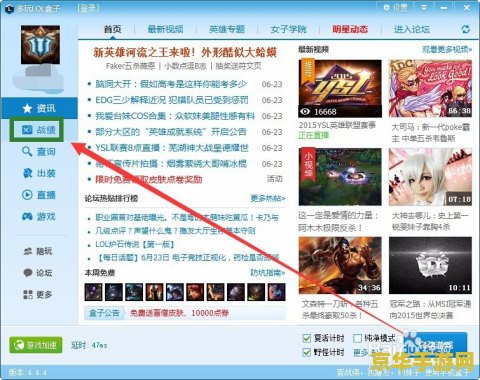480x380 pixels.
Task: Enable the 纯净模式 checkbox
Action: (357, 338)
